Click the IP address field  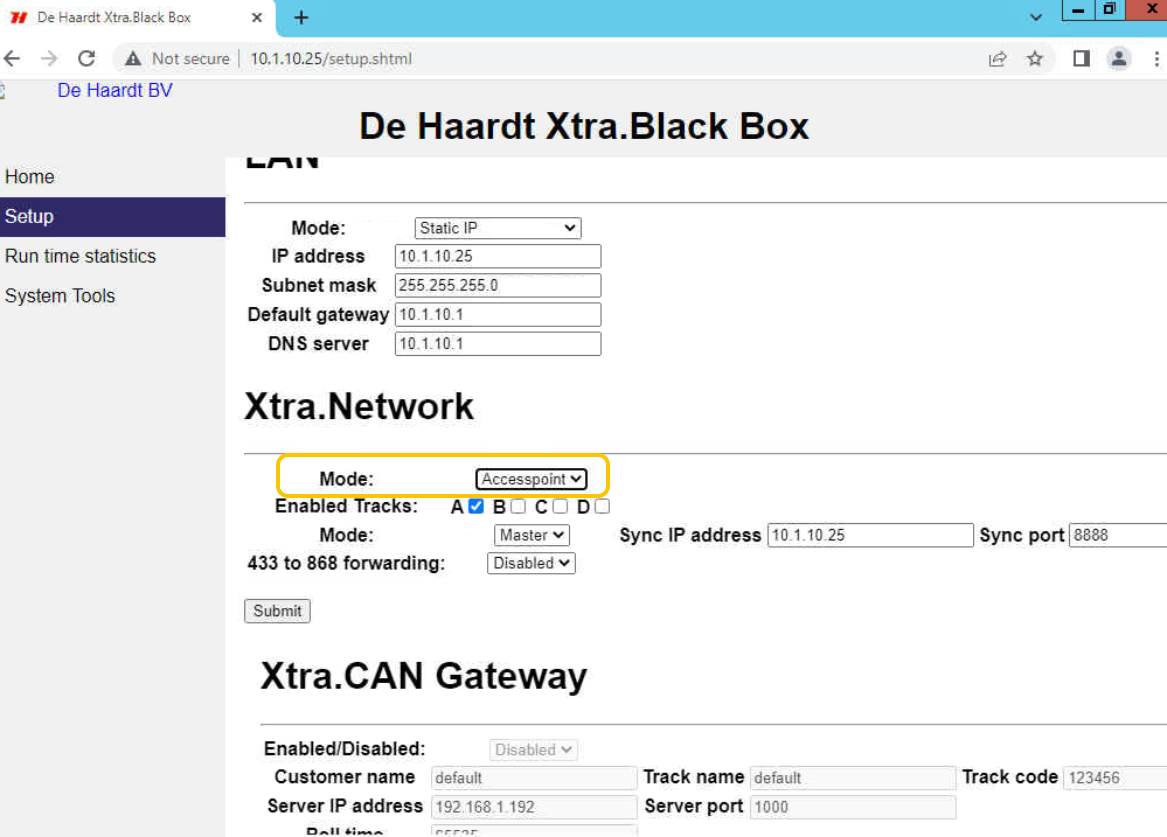[497, 256]
